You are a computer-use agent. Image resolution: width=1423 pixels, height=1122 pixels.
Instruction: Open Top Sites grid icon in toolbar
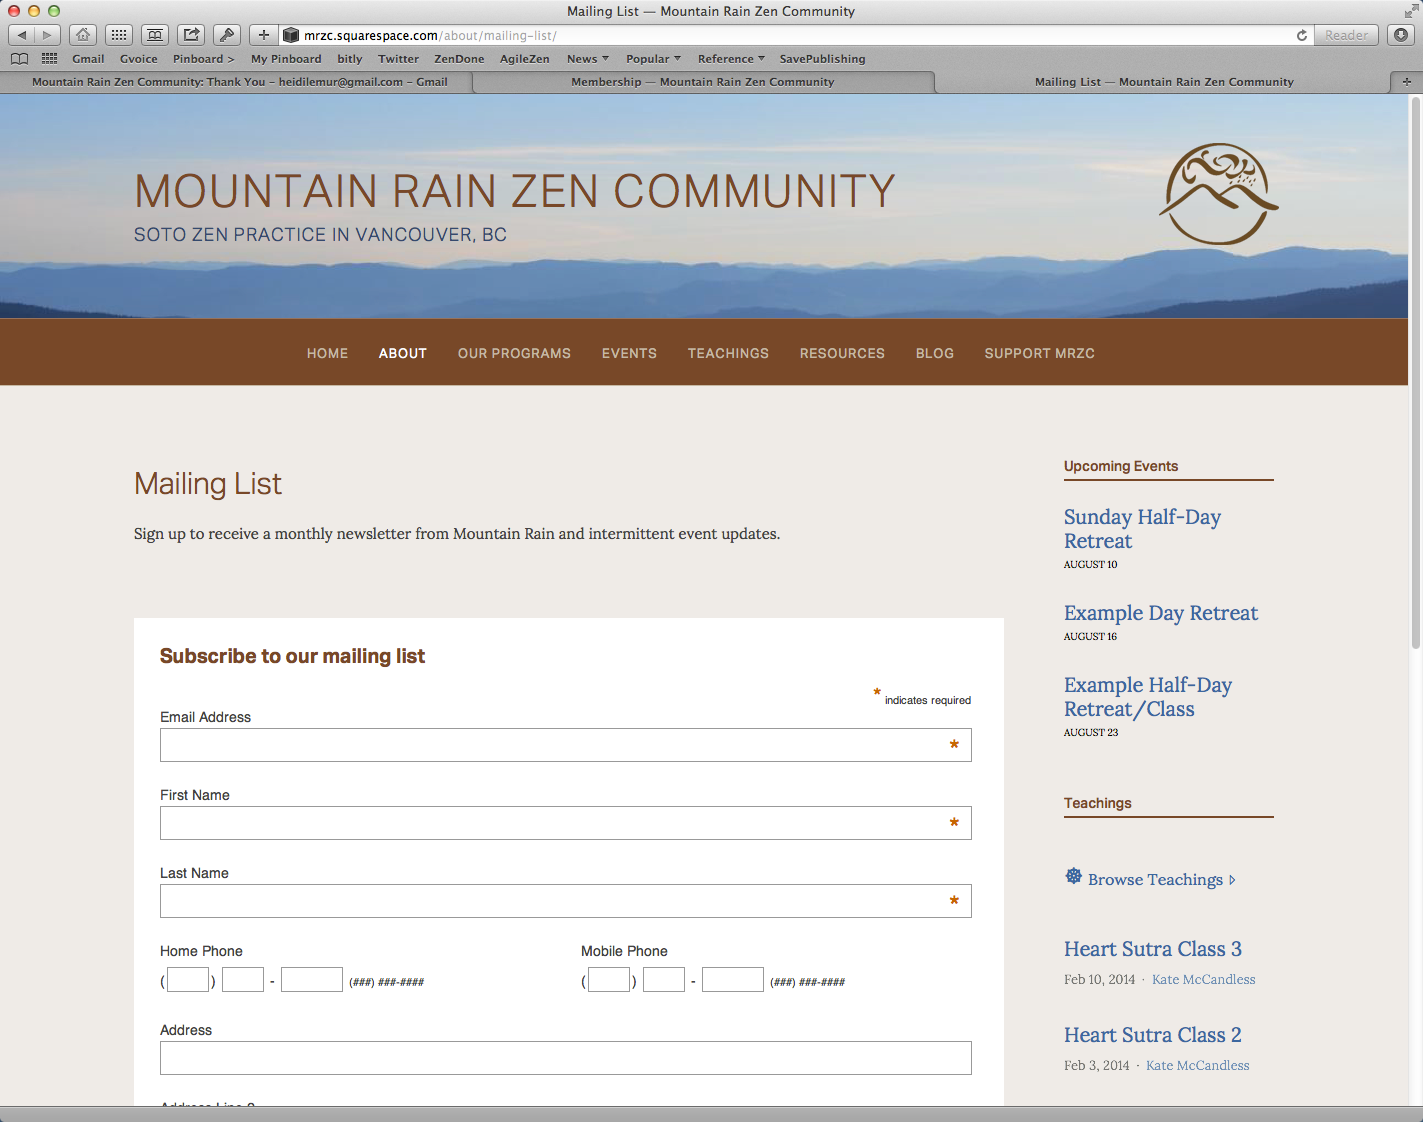(119, 35)
